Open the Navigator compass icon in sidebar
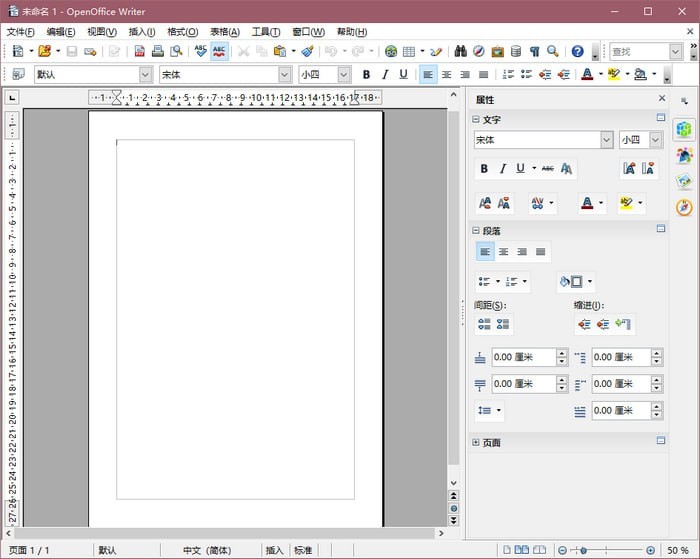 pos(684,207)
